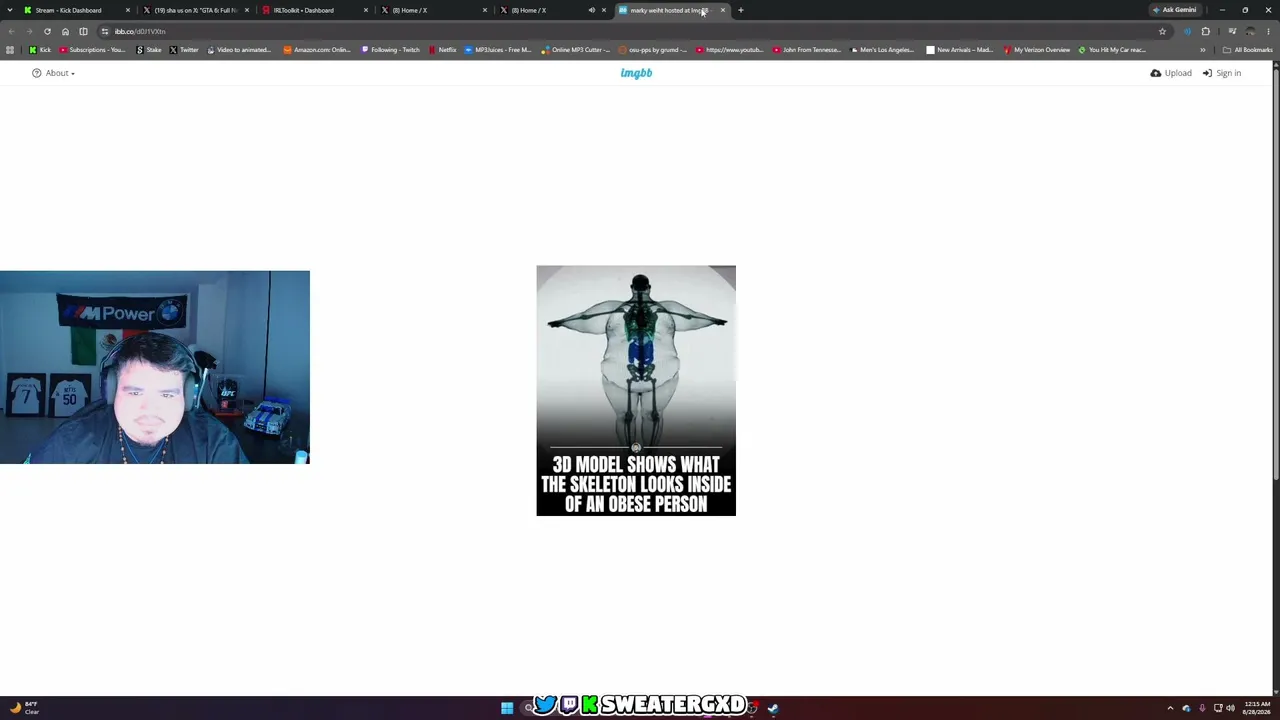Image resolution: width=1280 pixels, height=720 pixels.
Task: Open the Twitter bookmark
Action: 184,50
